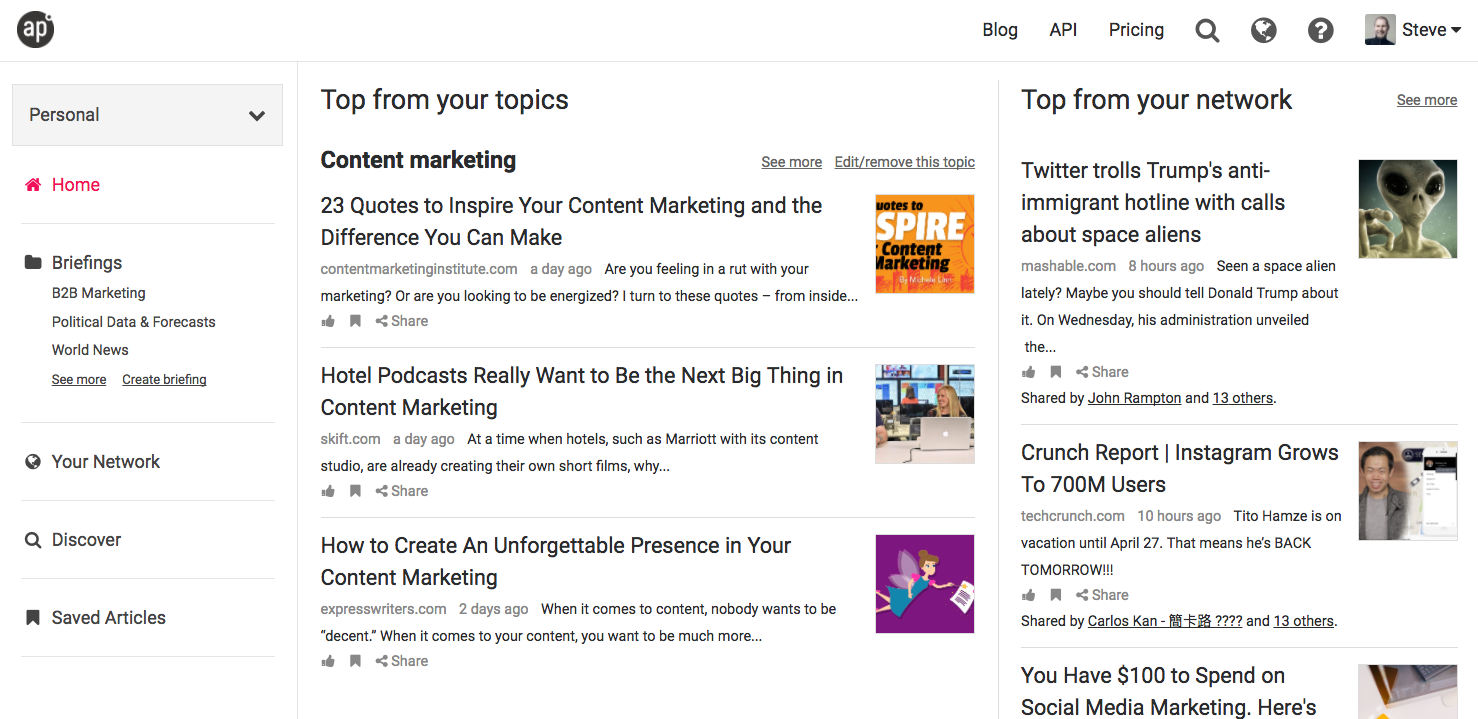Share the Hotel Podcasts article
The width and height of the screenshot is (1478, 719).
pyautogui.click(x=402, y=491)
